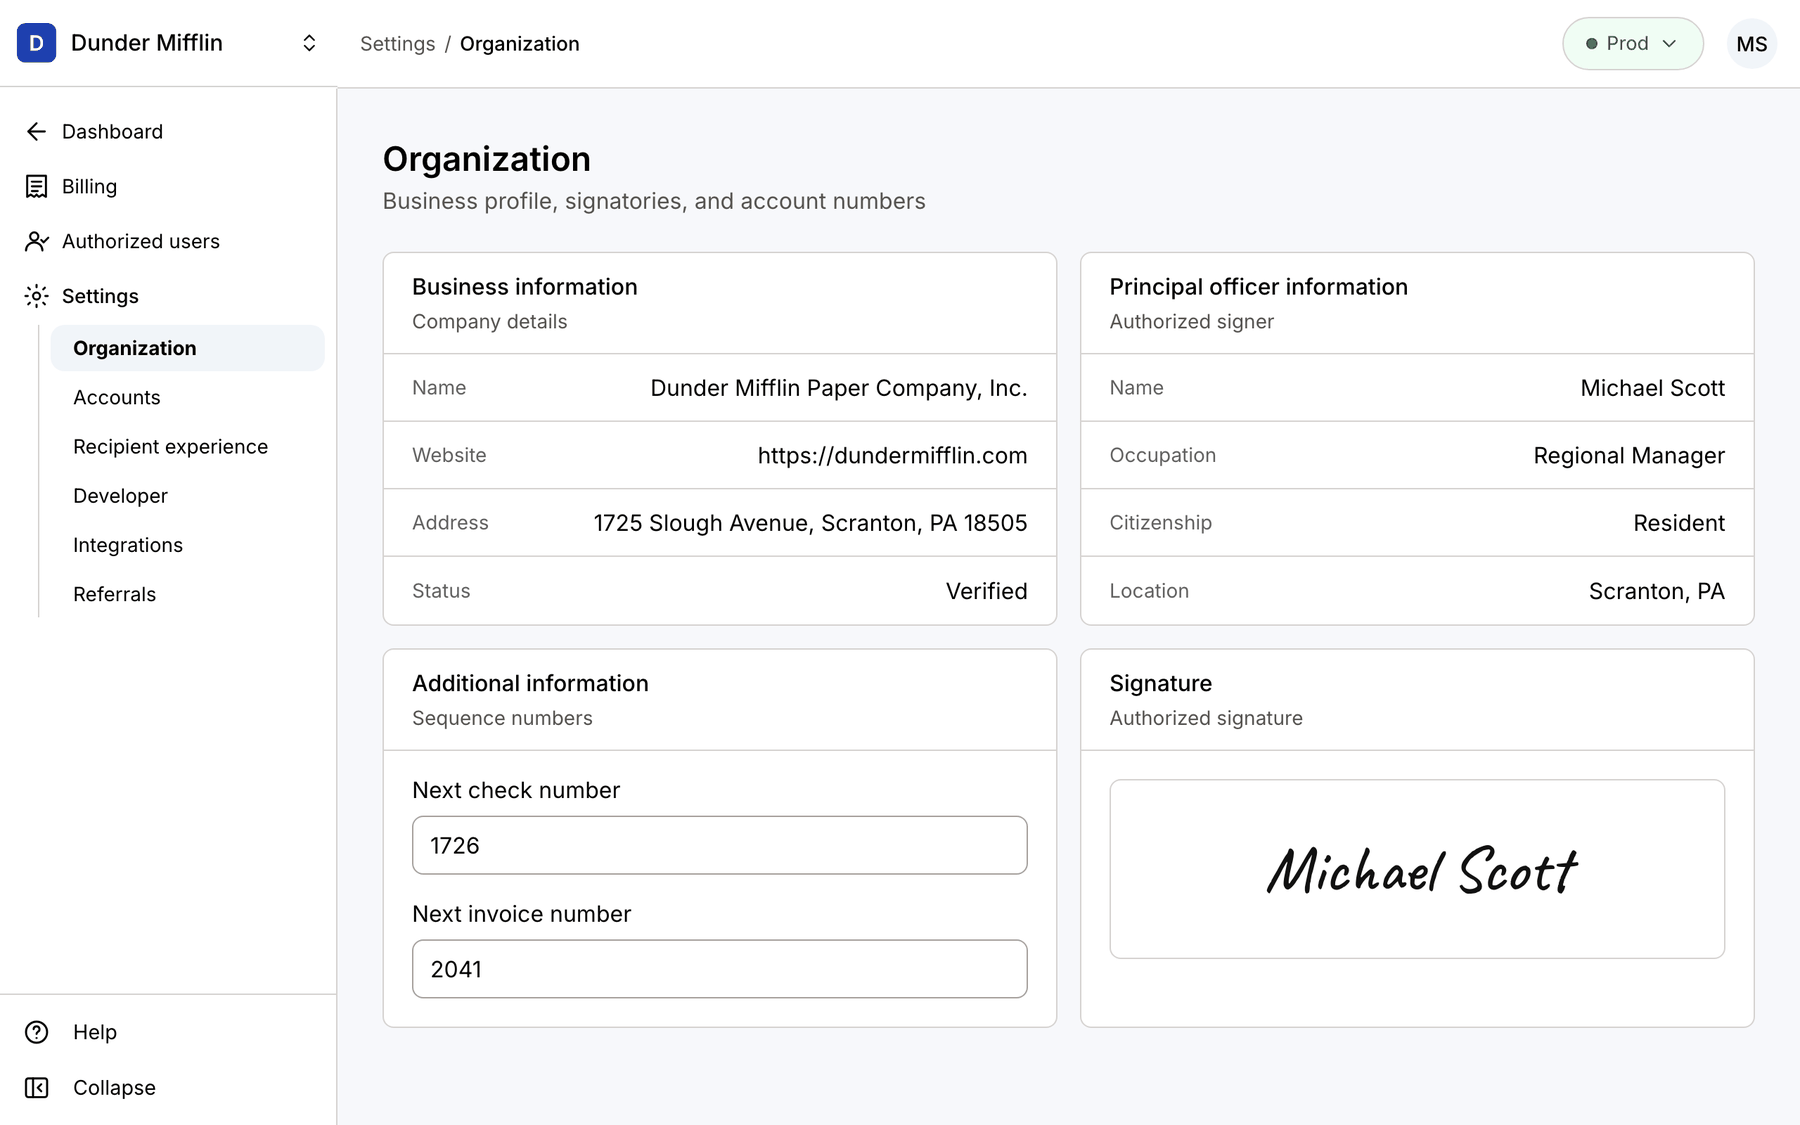Click the MS user avatar

click(x=1752, y=43)
